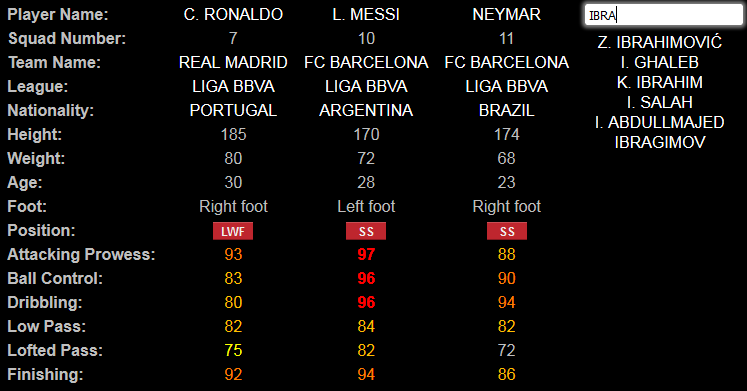Click the SS position badge under Neymar
Image resolution: width=747 pixels, height=391 pixels.
[506, 231]
